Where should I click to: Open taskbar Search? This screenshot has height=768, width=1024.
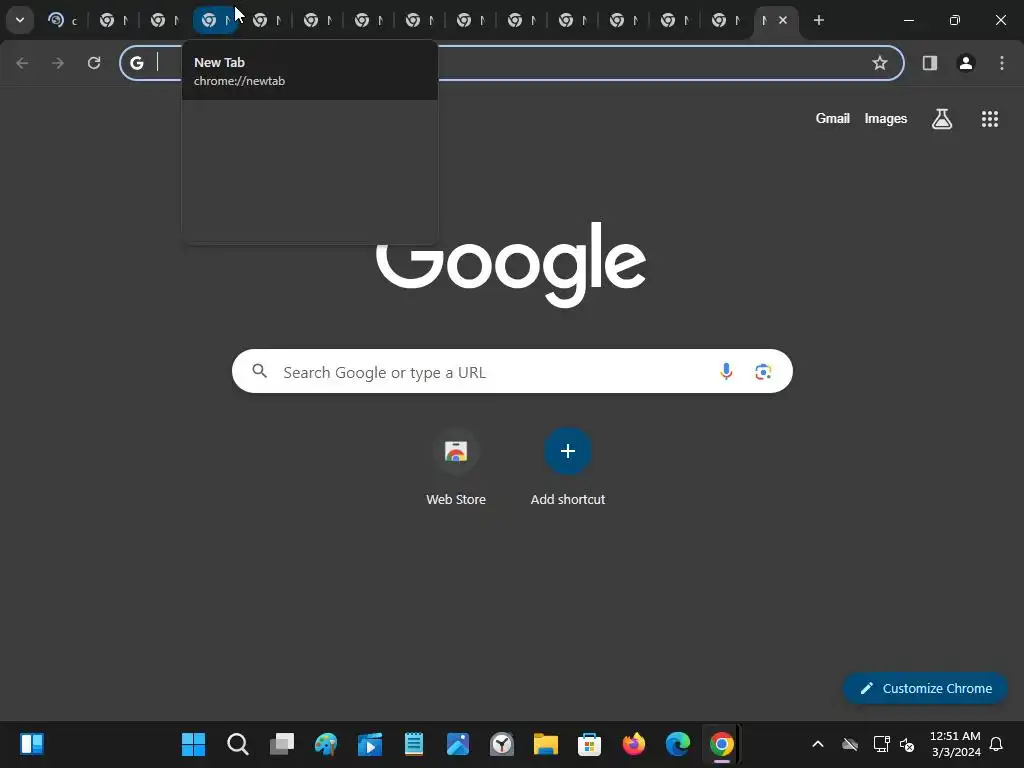(238, 744)
